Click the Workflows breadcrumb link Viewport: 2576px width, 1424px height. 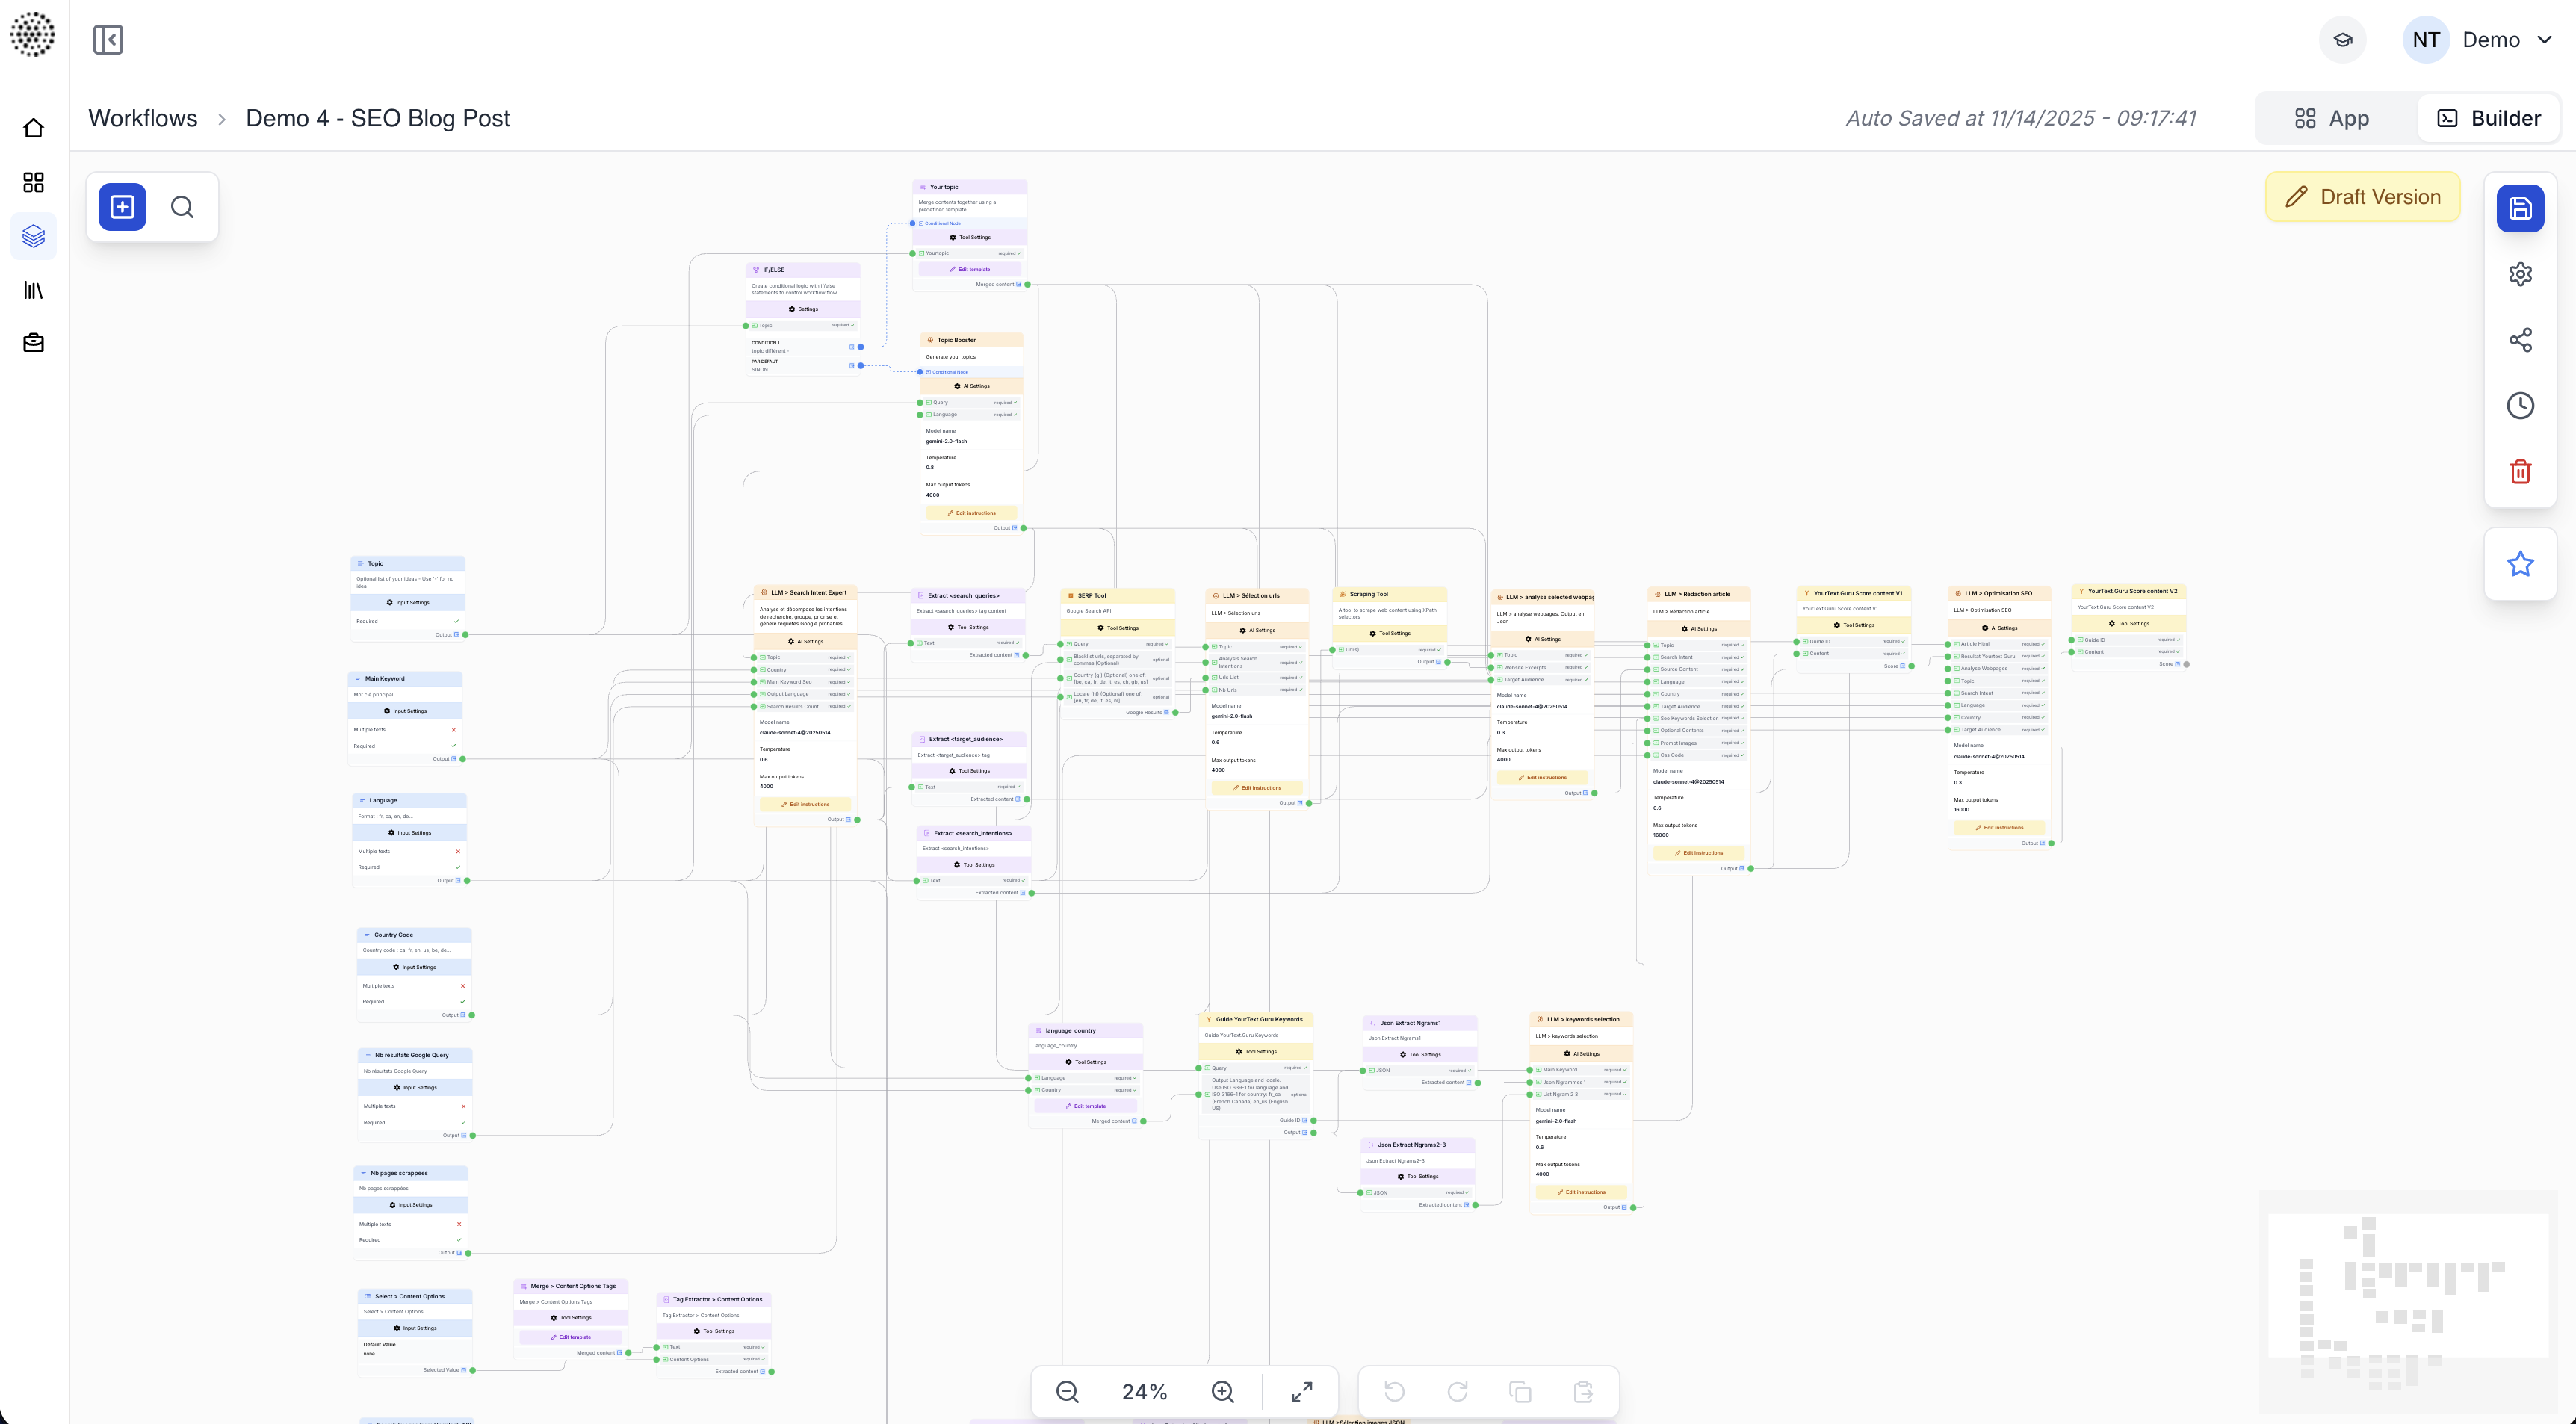[x=143, y=118]
